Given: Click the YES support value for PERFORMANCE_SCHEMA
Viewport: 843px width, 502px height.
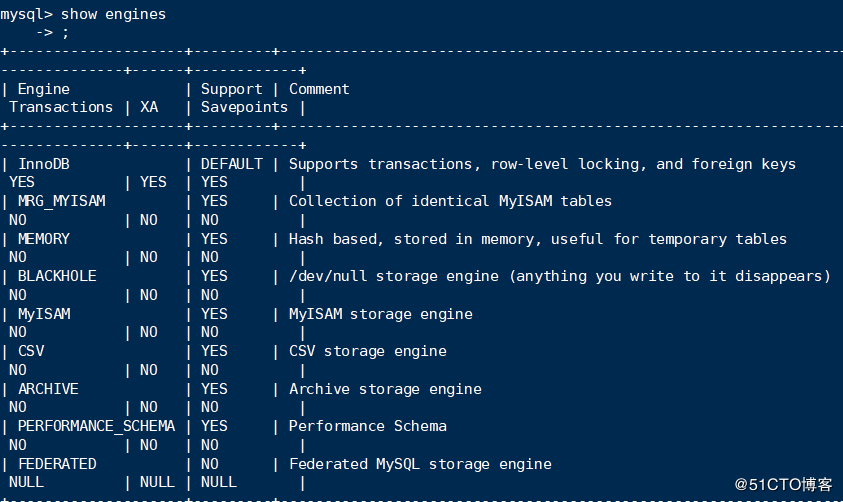Looking at the screenshot, I should tap(214, 426).
